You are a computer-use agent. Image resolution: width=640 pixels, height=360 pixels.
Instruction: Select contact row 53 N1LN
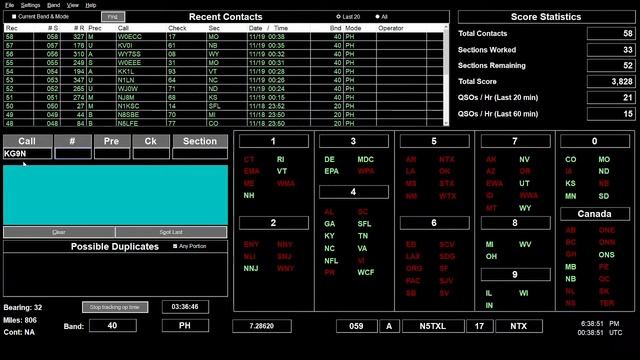point(223,80)
